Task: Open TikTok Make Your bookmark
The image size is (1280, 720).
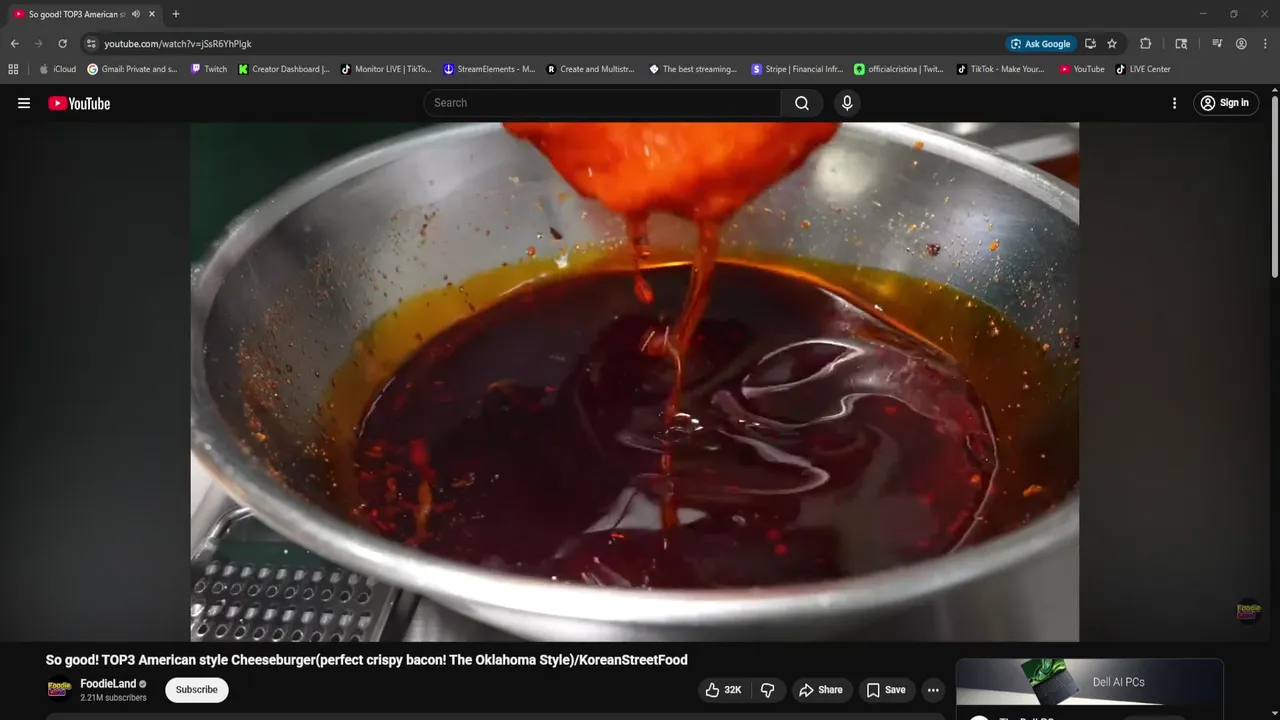Action: pos(1001,69)
